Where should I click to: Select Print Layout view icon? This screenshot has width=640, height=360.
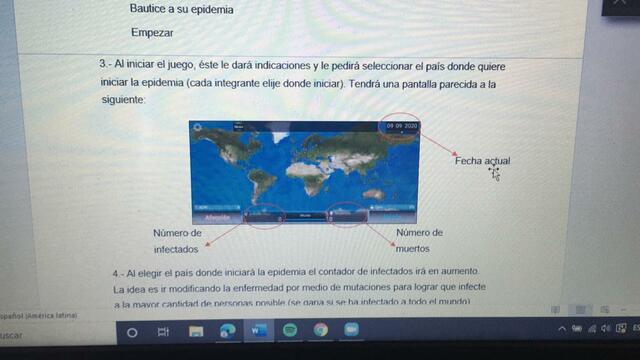(580, 310)
